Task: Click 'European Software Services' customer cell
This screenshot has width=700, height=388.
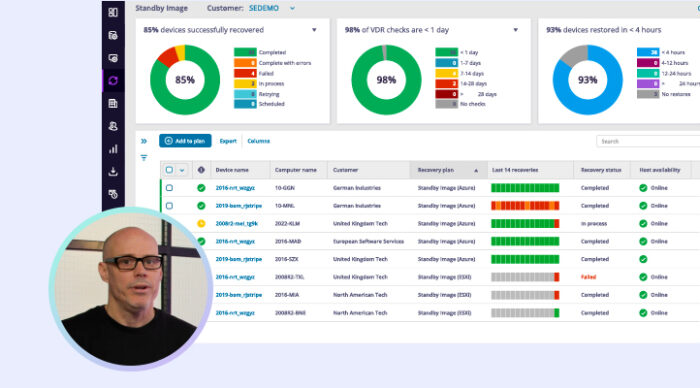Action: tap(368, 242)
